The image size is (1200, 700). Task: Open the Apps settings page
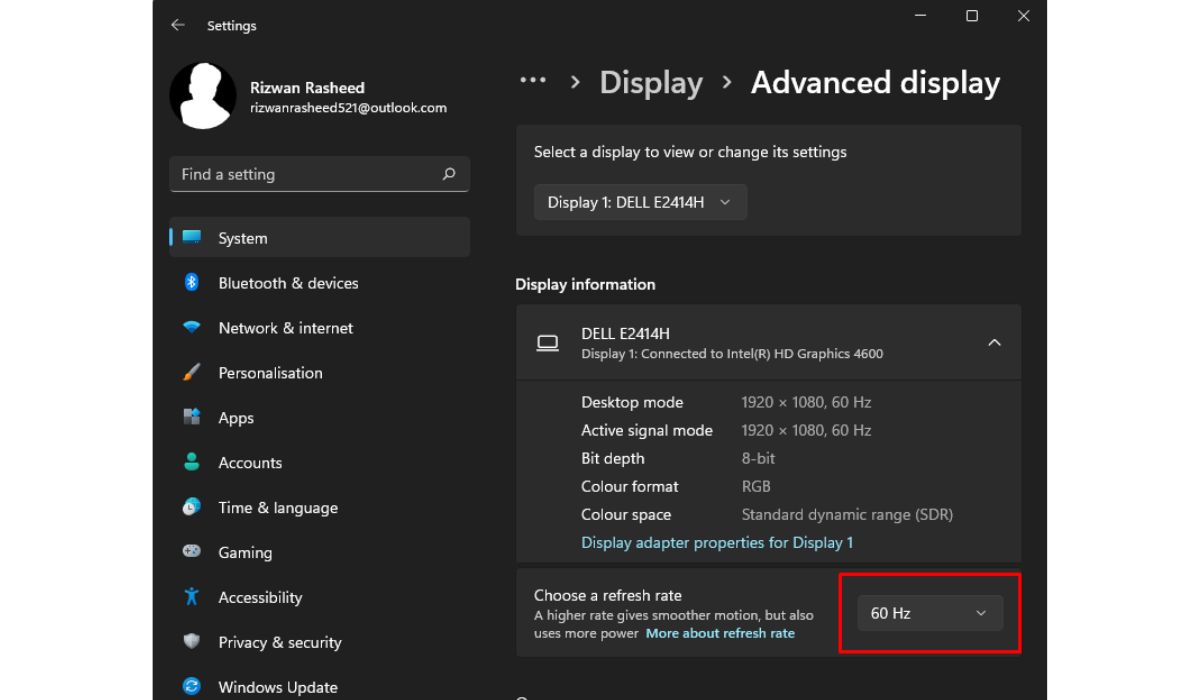320,418
